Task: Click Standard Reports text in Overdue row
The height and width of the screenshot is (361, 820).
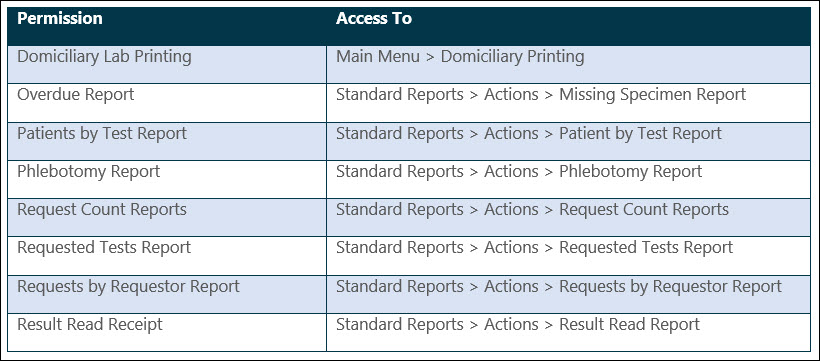Action: pos(400,95)
